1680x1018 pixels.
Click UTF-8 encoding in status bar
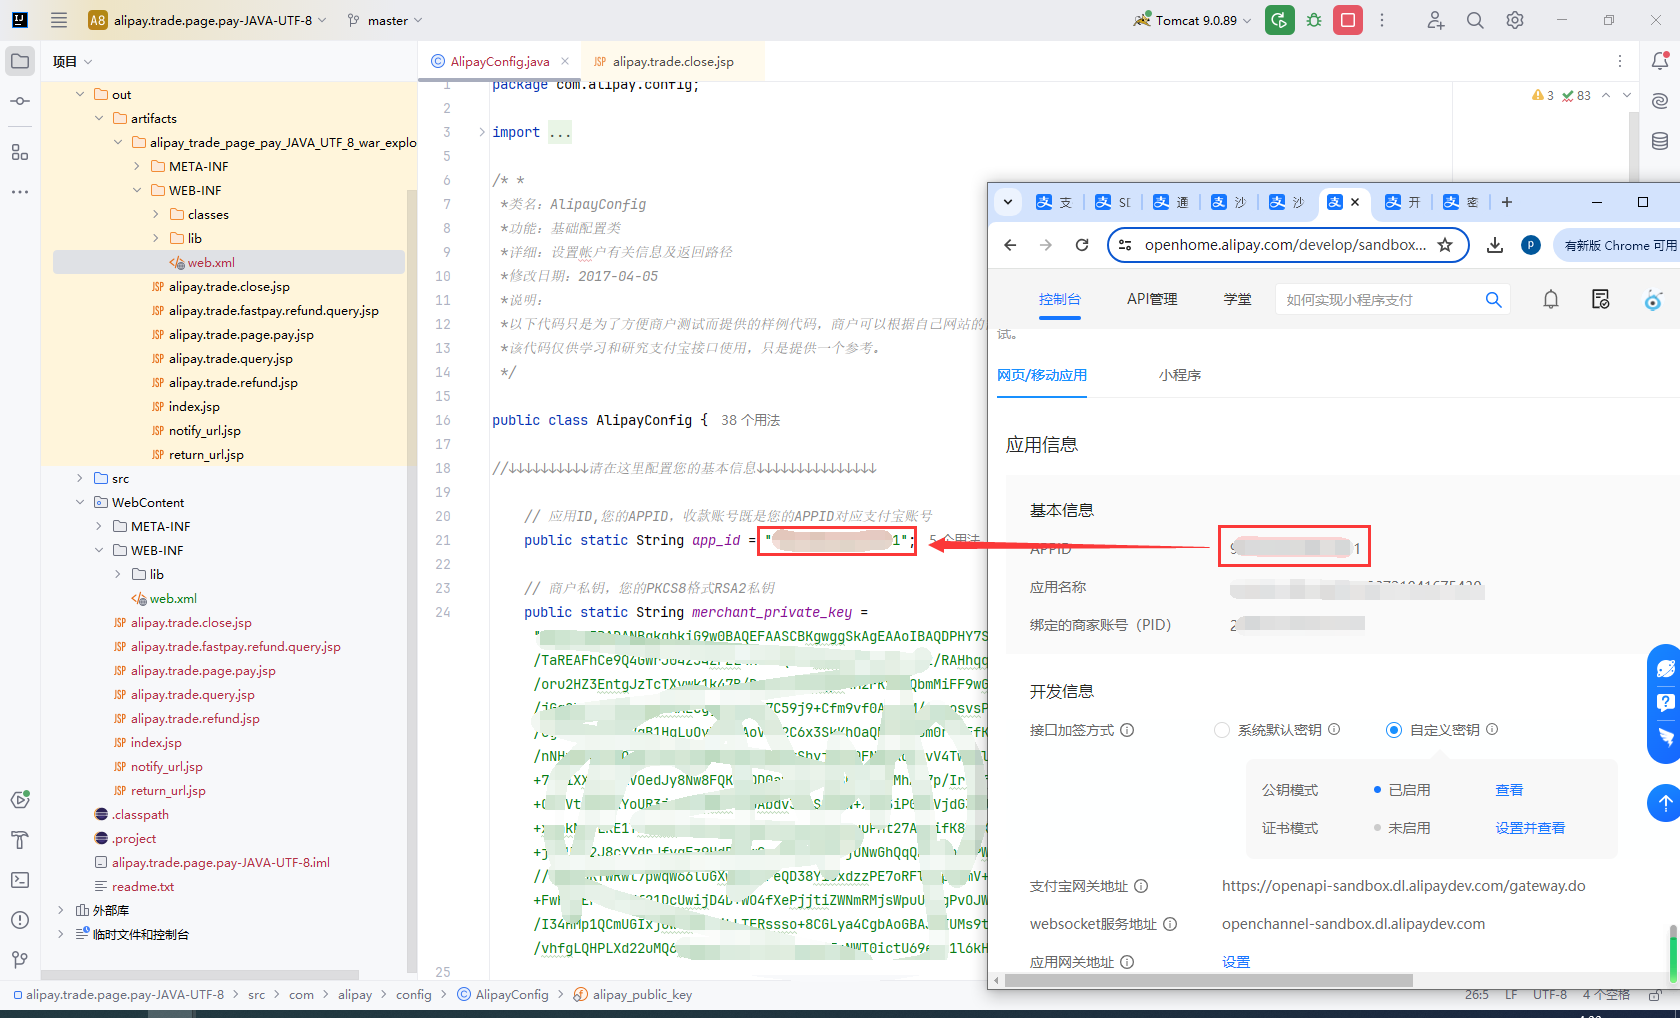click(1550, 995)
